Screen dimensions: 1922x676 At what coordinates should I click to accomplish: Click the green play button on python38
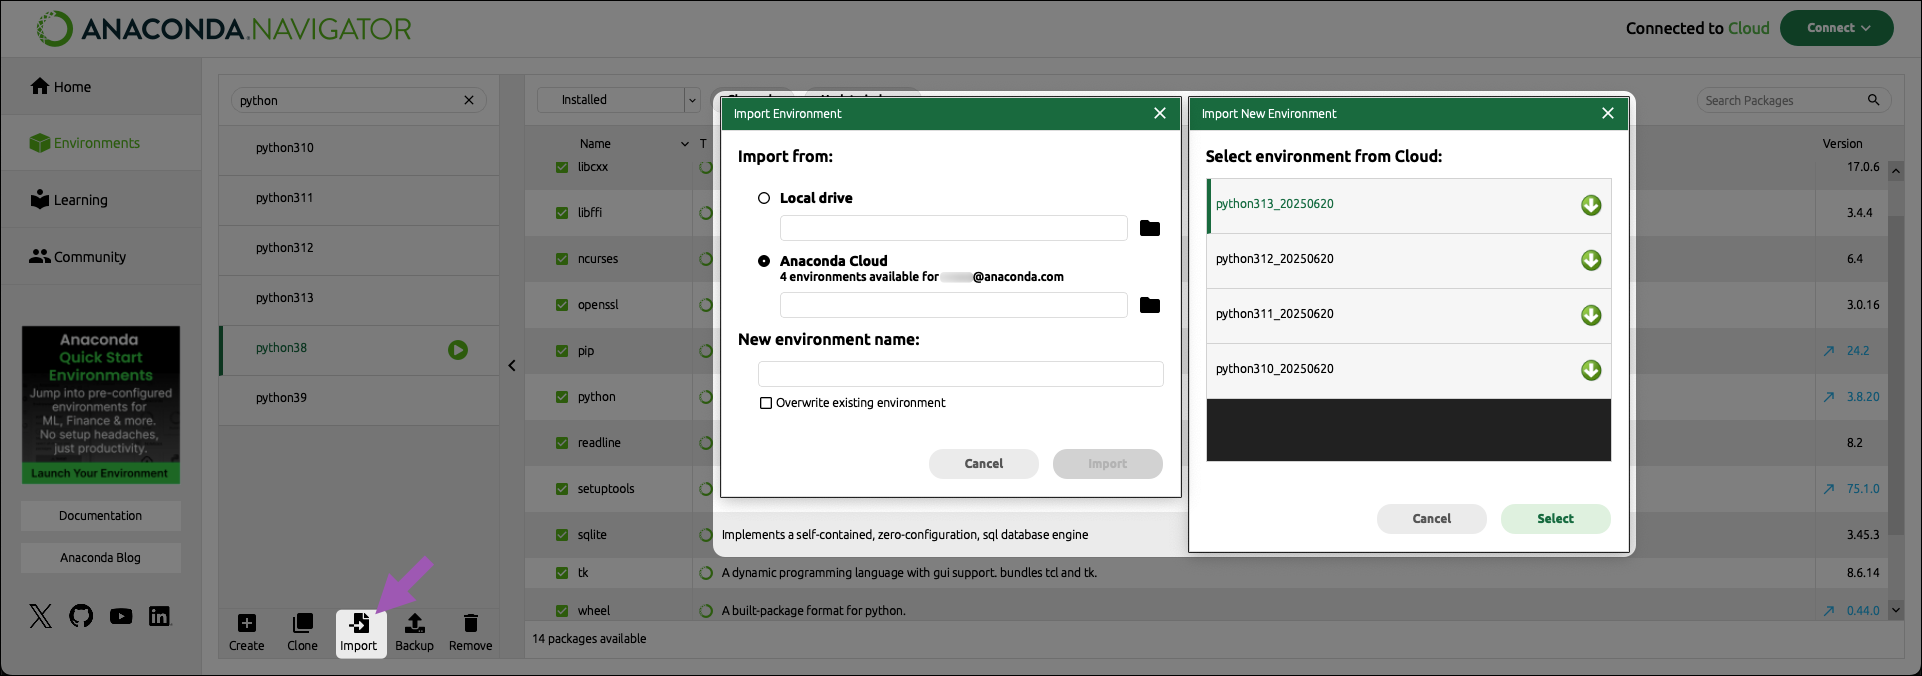(458, 350)
